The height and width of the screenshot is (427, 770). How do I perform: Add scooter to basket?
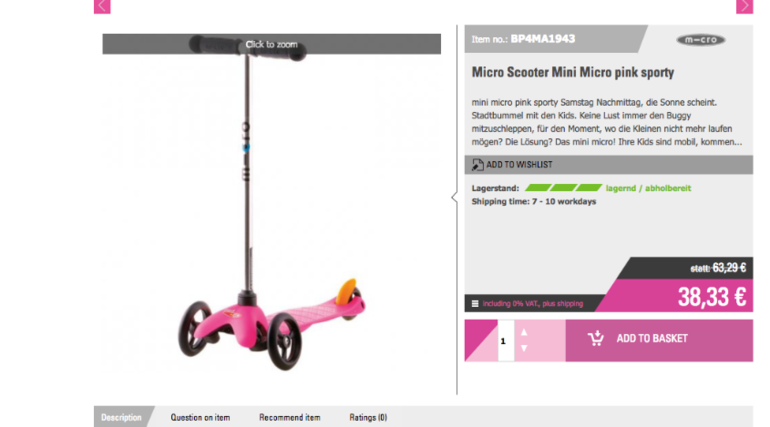659,341
